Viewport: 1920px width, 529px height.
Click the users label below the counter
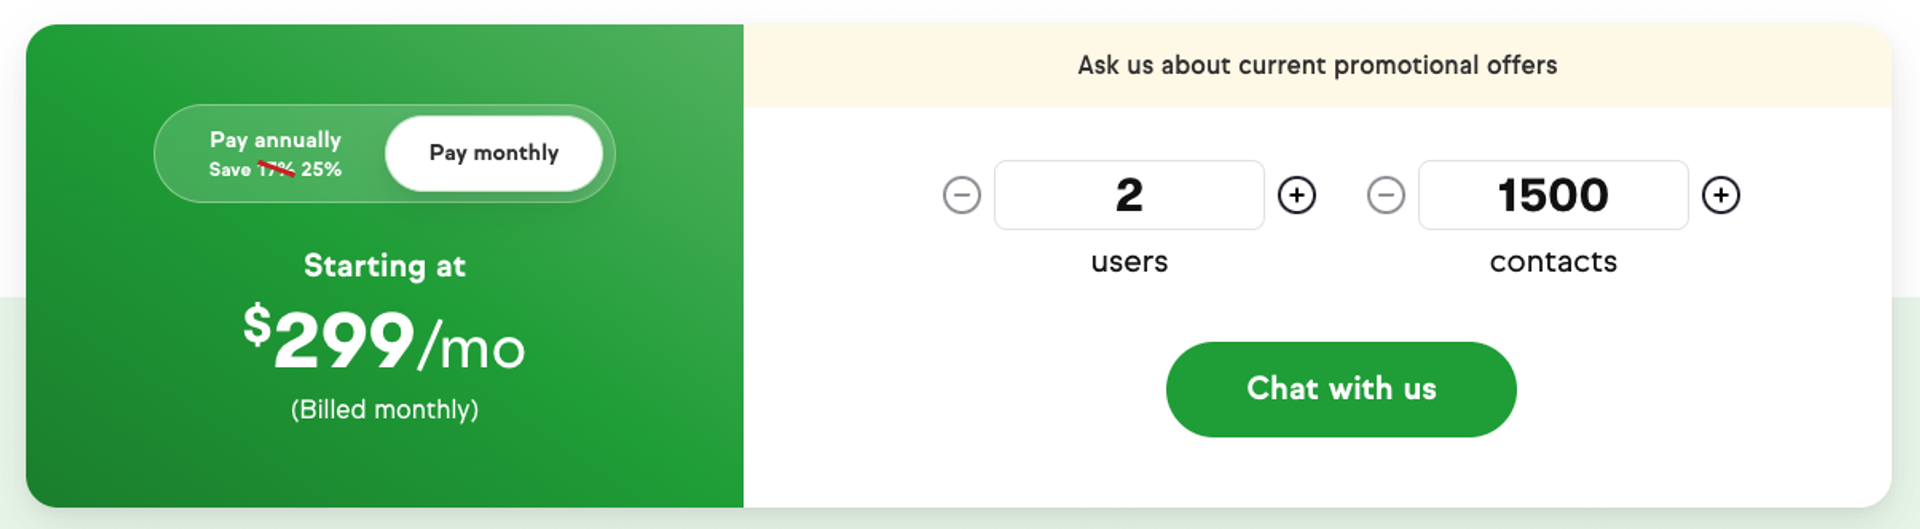[x=1129, y=262]
